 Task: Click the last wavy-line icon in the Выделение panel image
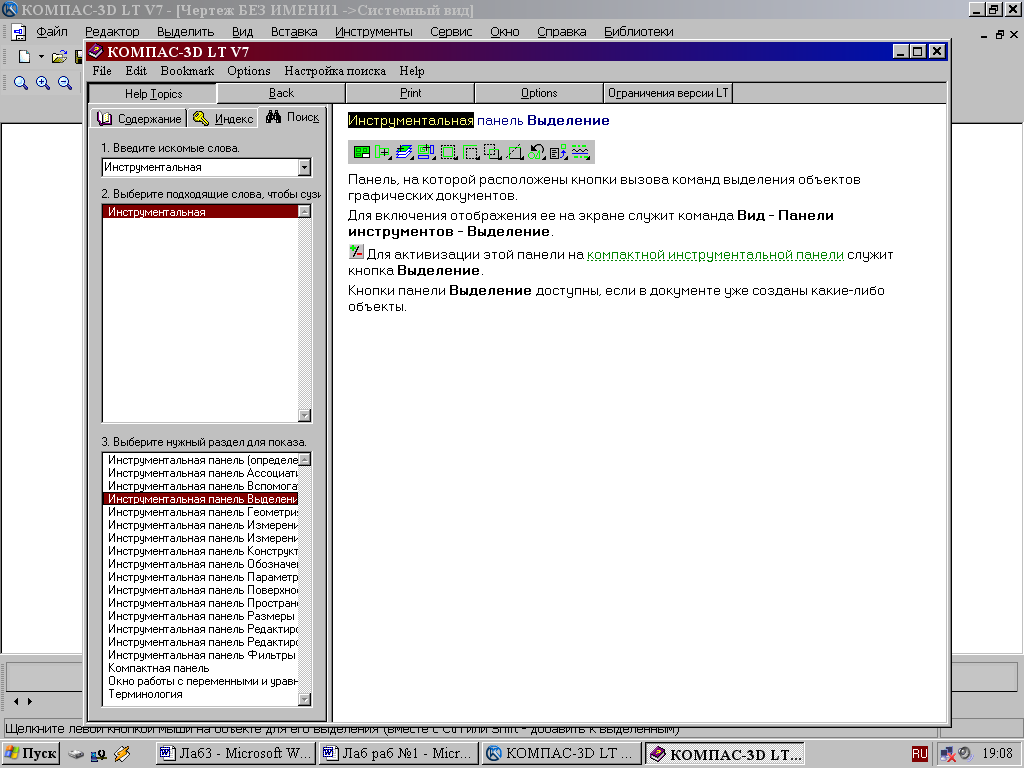pos(581,152)
